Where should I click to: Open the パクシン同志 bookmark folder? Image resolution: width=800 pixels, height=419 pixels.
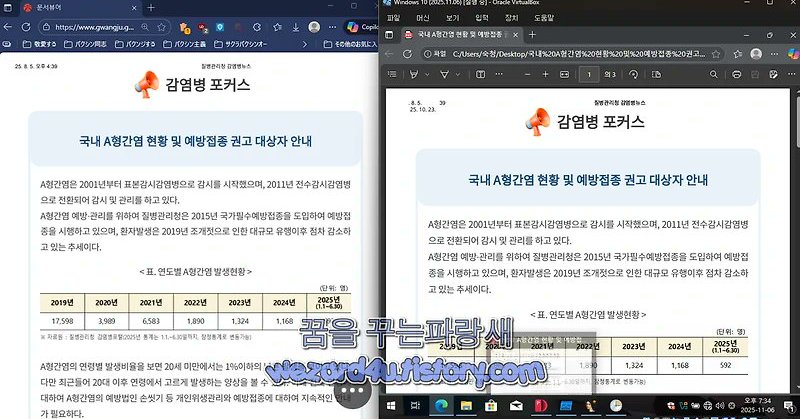85,44
